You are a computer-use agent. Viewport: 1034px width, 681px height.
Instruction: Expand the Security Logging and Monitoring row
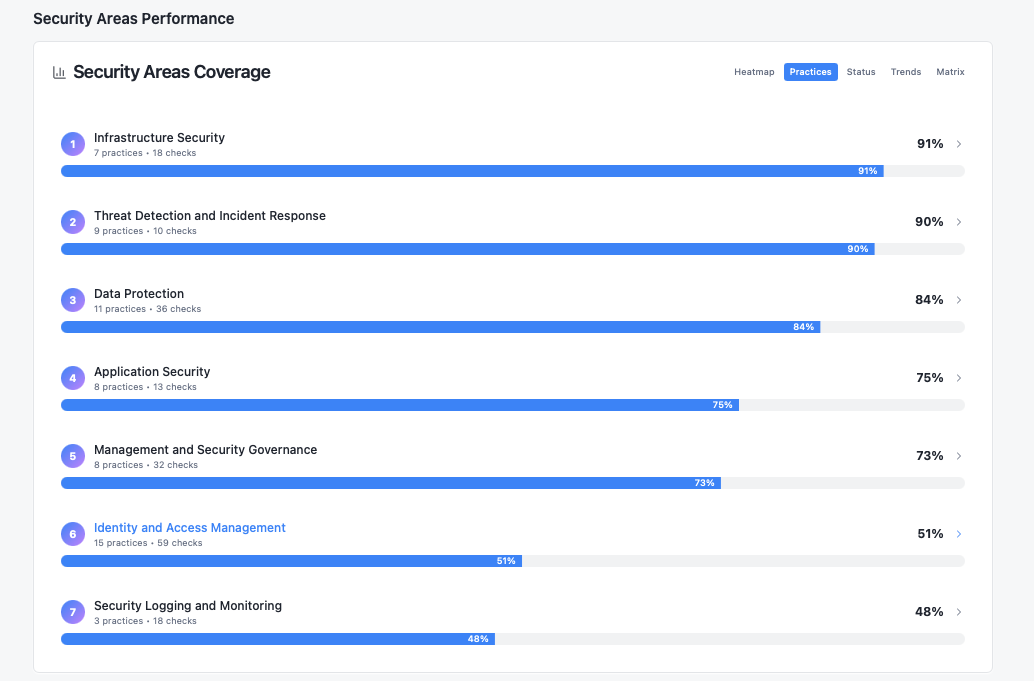[958, 611]
